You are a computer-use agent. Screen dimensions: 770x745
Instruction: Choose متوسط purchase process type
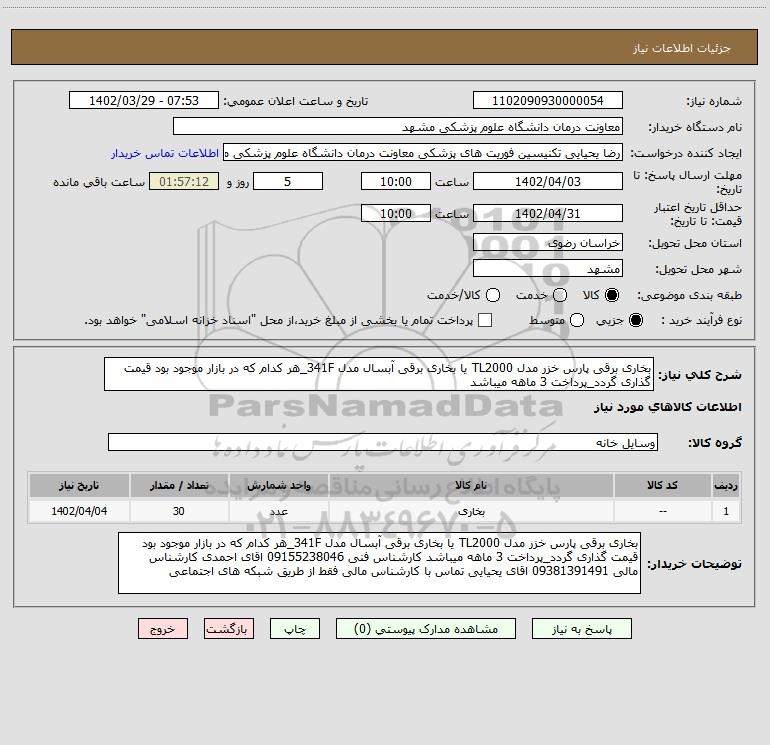tap(577, 320)
